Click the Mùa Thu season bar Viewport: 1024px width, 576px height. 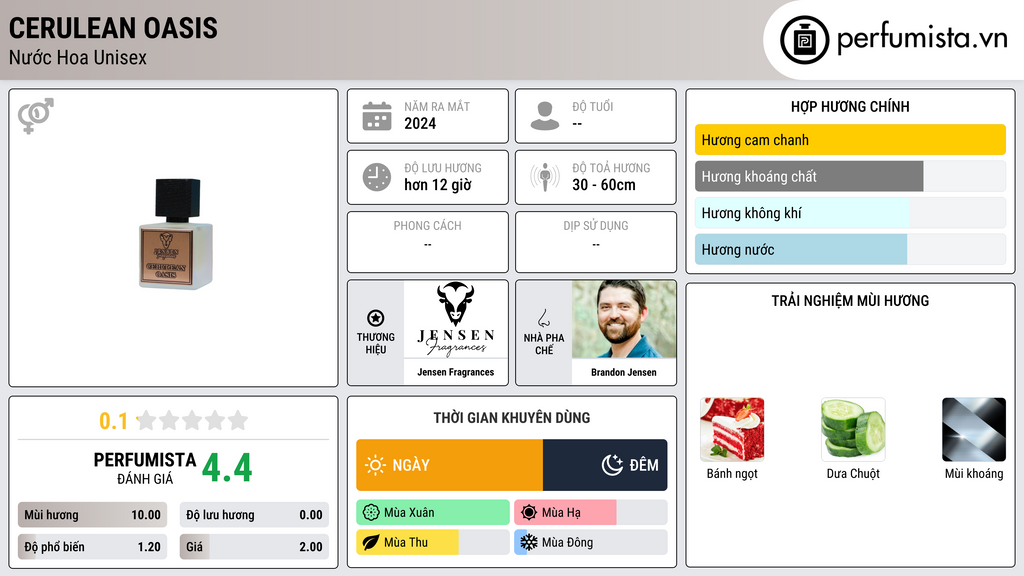click(x=433, y=542)
